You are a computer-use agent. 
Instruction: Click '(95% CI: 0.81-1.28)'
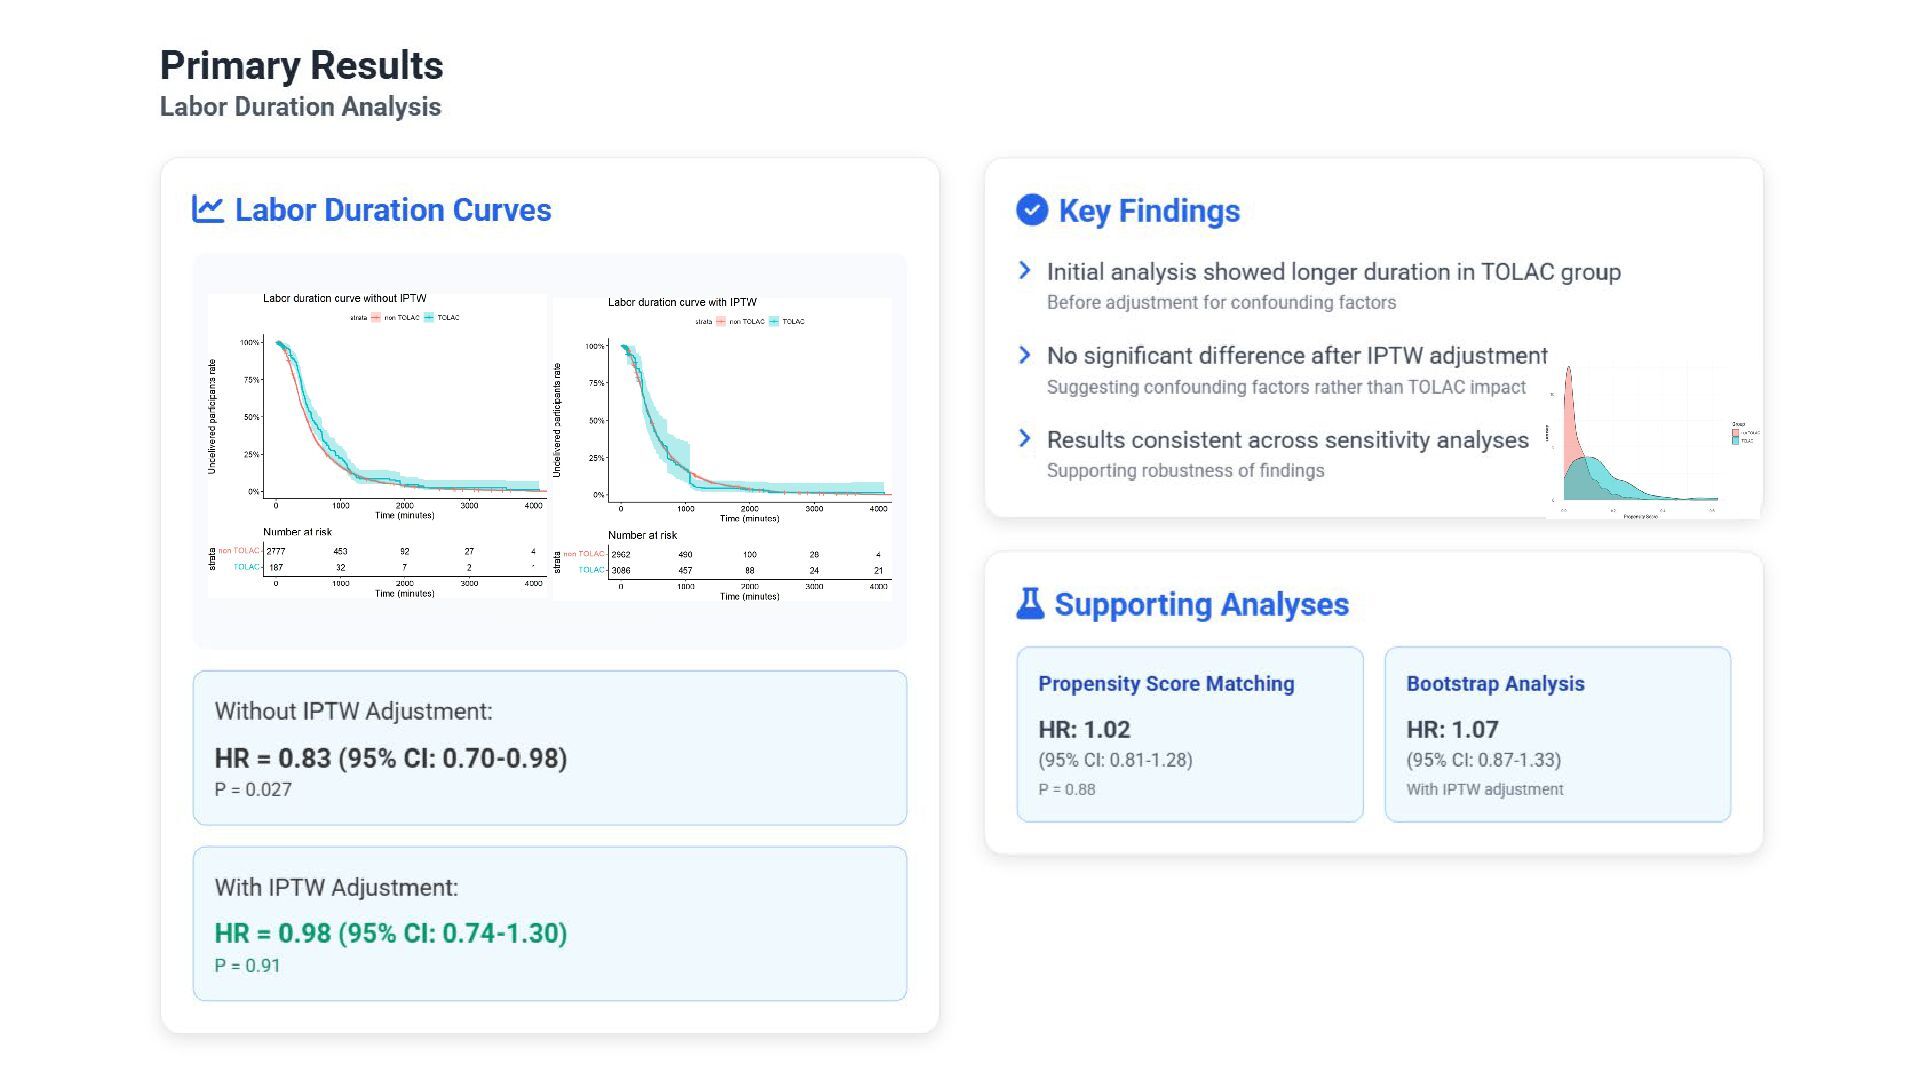(x=1115, y=760)
